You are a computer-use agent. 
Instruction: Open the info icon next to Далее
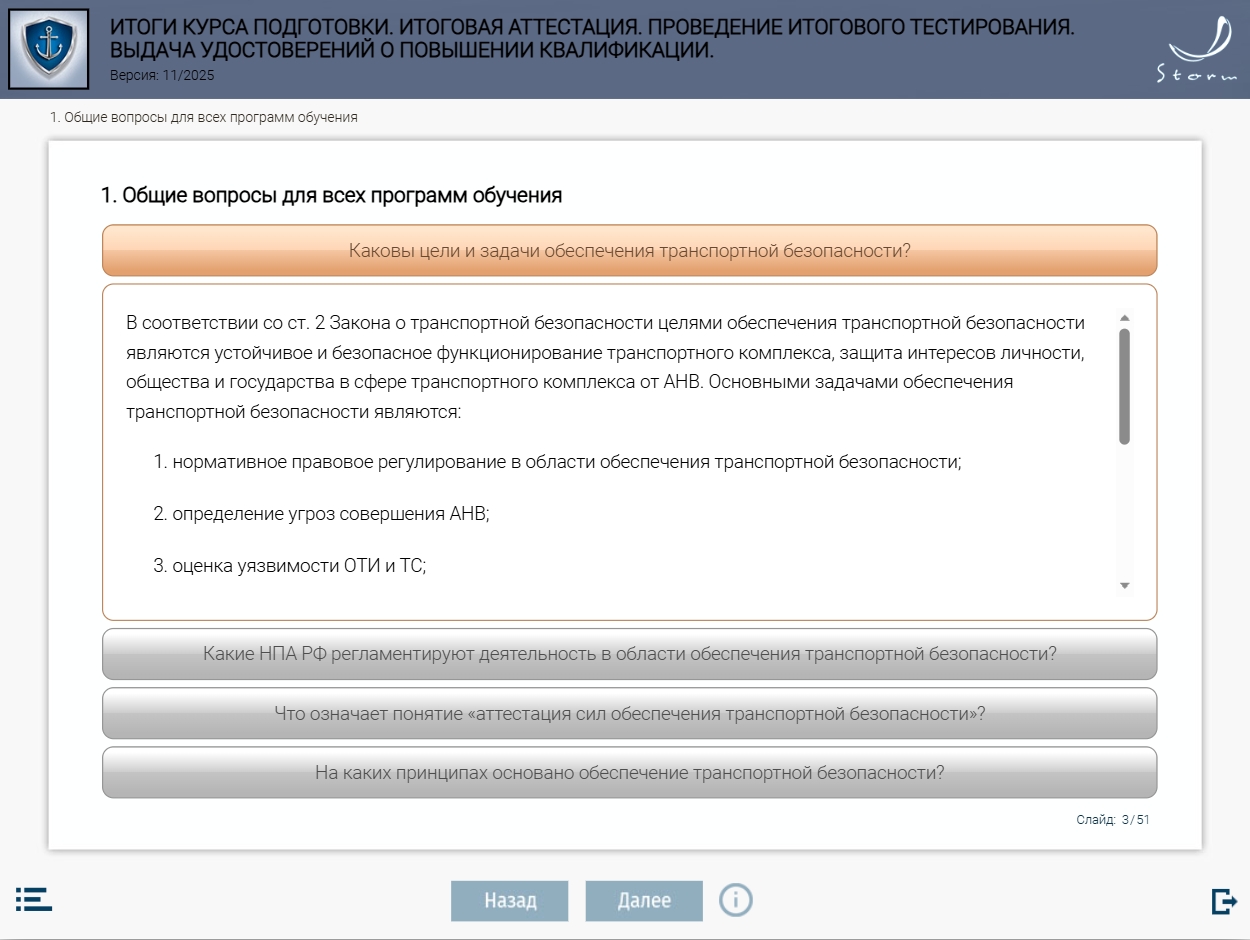pyautogui.click(x=736, y=900)
